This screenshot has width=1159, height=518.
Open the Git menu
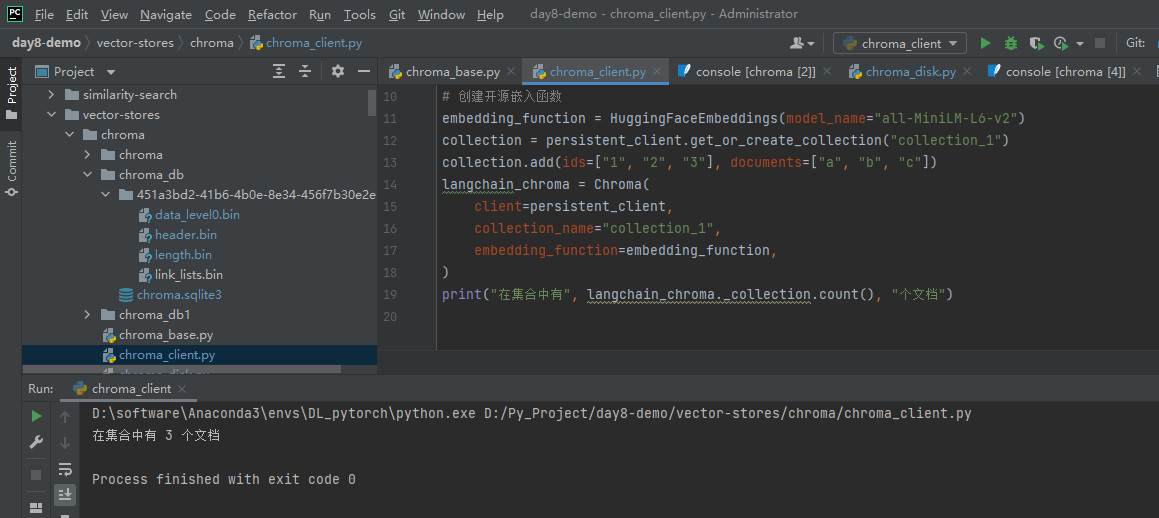tap(397, 14)
